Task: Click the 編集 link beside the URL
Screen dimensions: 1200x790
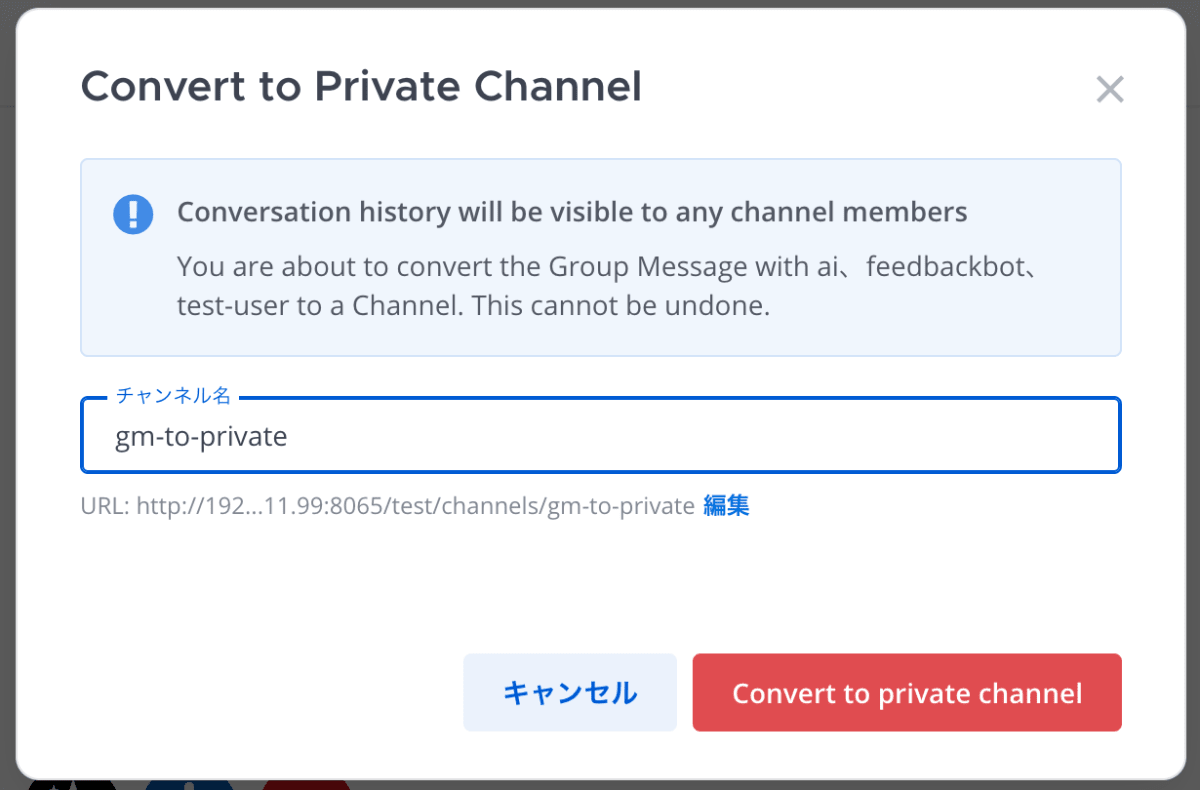Action: tap(726, 505)
